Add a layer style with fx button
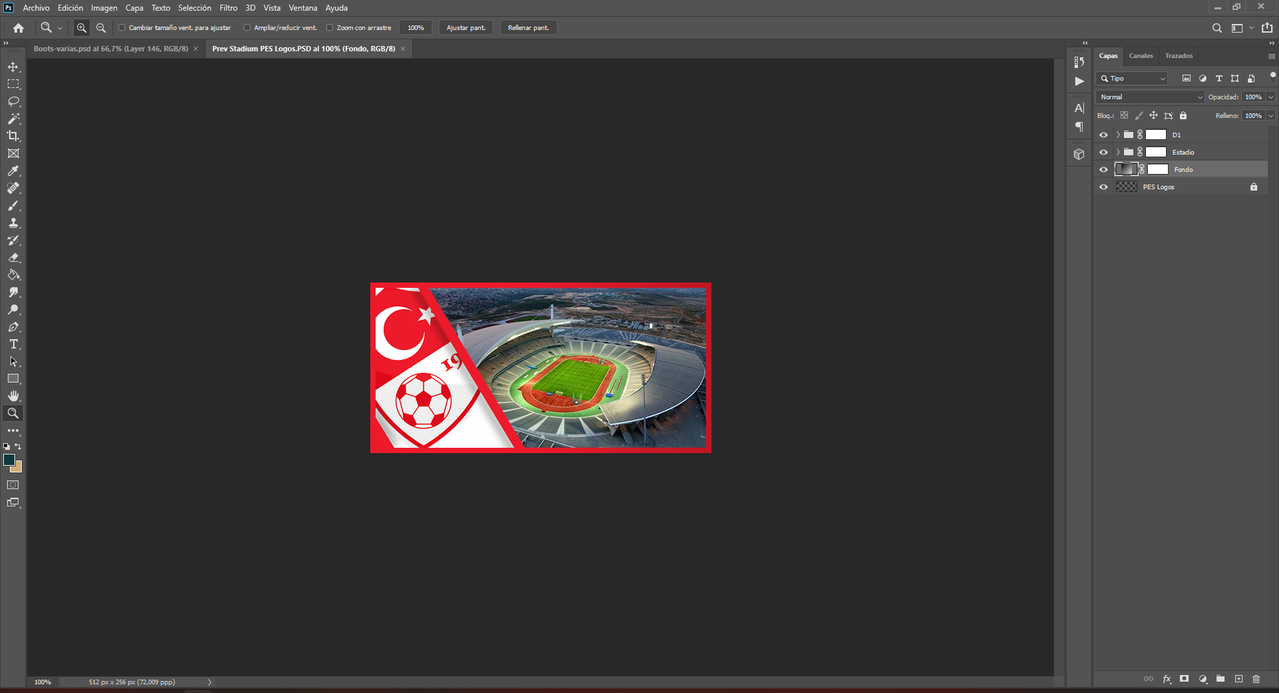The width and height of the screenshot is (1279, 693). click(x=1167, y=679)
